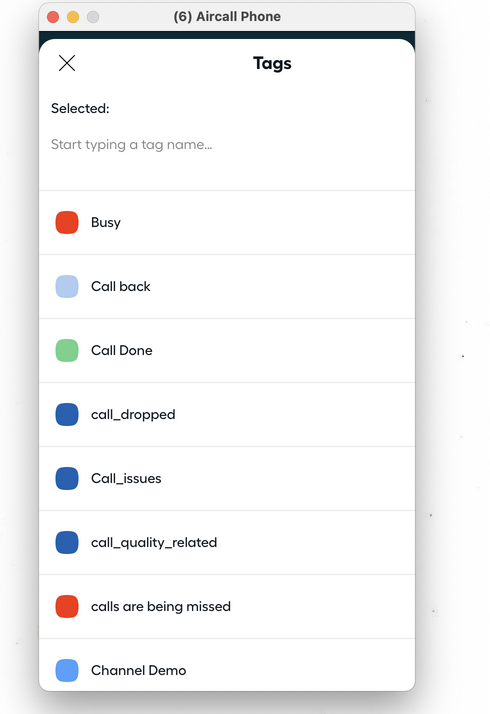Select the Call_issues tag text

coord(126,479)
